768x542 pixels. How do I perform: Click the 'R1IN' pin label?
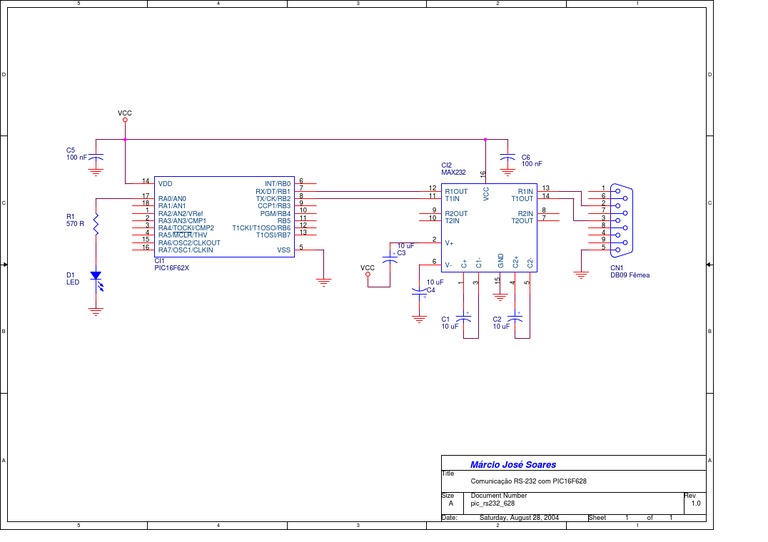point(526,191)
